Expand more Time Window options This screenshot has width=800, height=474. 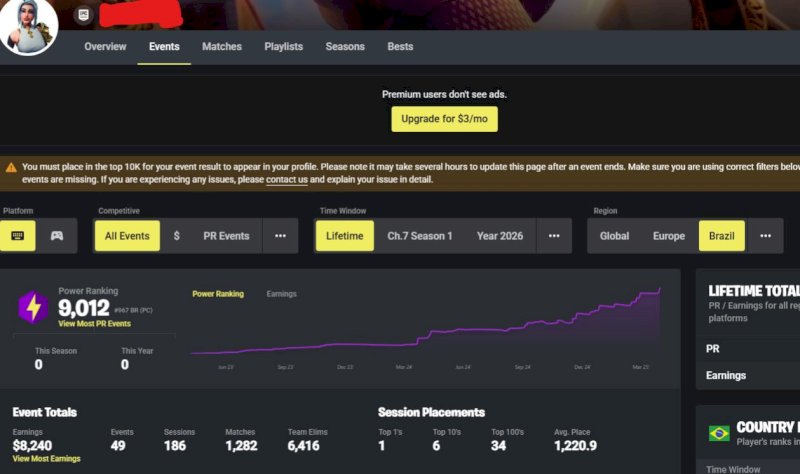[x=554, y=236]
